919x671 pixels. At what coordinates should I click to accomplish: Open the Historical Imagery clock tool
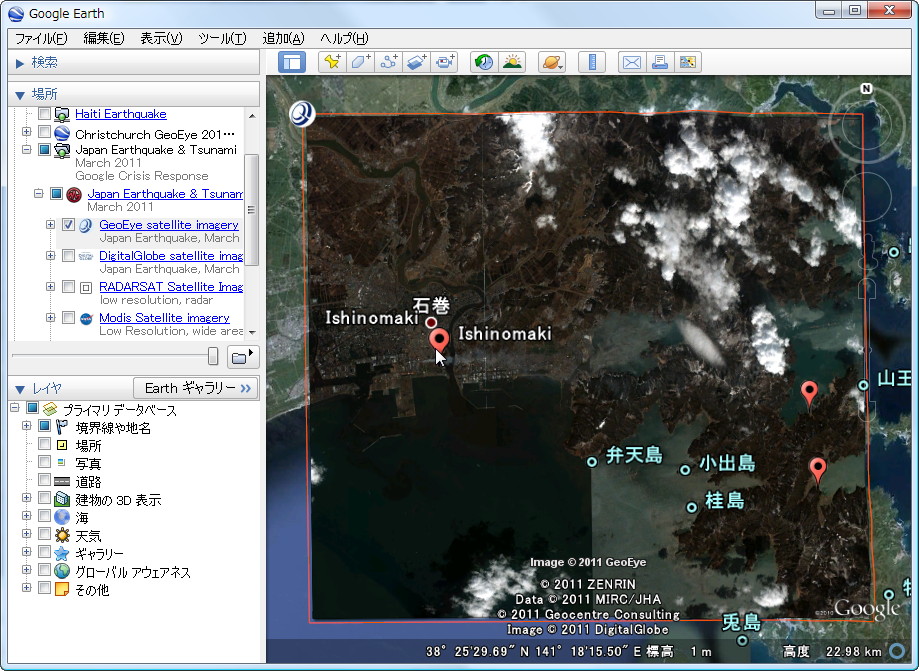[x=483, y=62]
